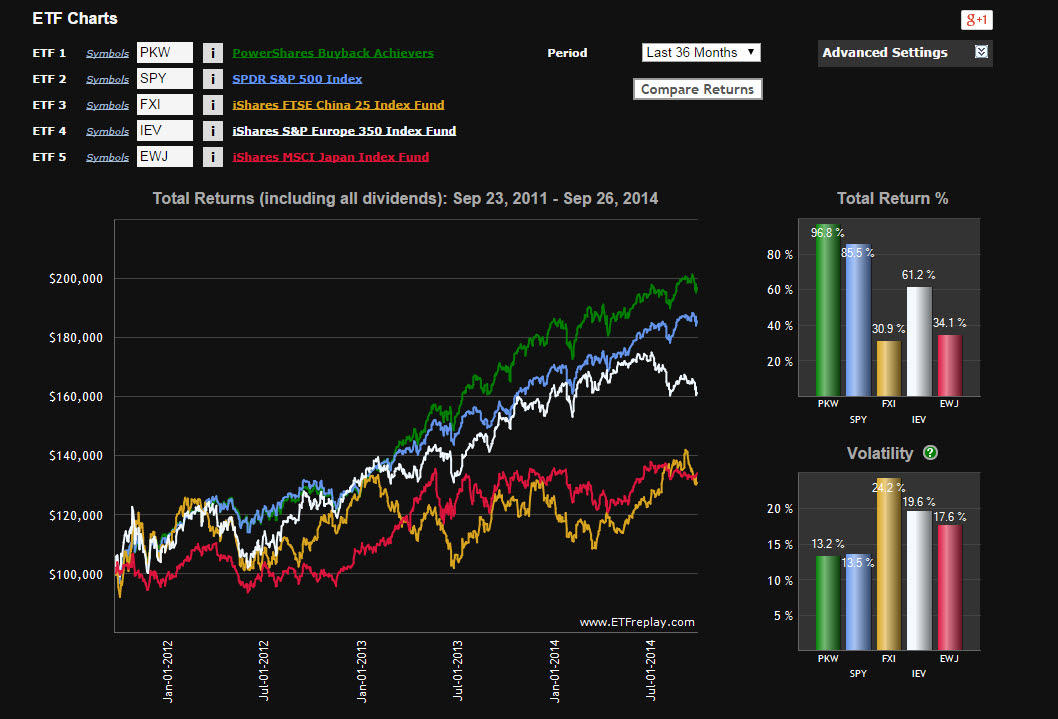Click the info icon for EWJ
The height and width of the screenshot is (719, 1058).
point(212,157)
